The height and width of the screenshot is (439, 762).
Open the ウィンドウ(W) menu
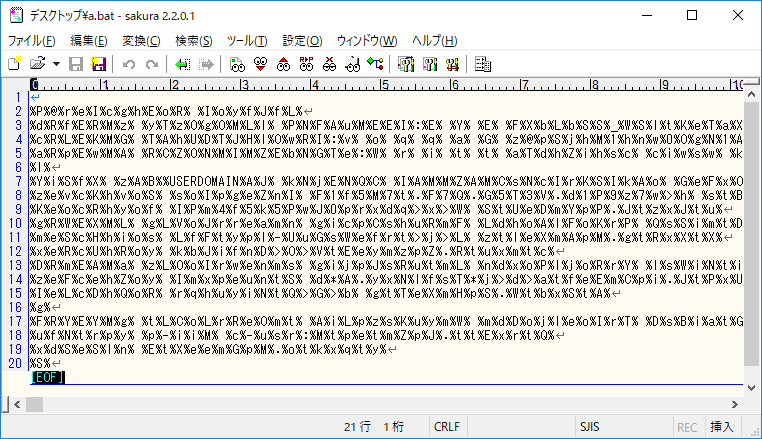pos(367,40)
